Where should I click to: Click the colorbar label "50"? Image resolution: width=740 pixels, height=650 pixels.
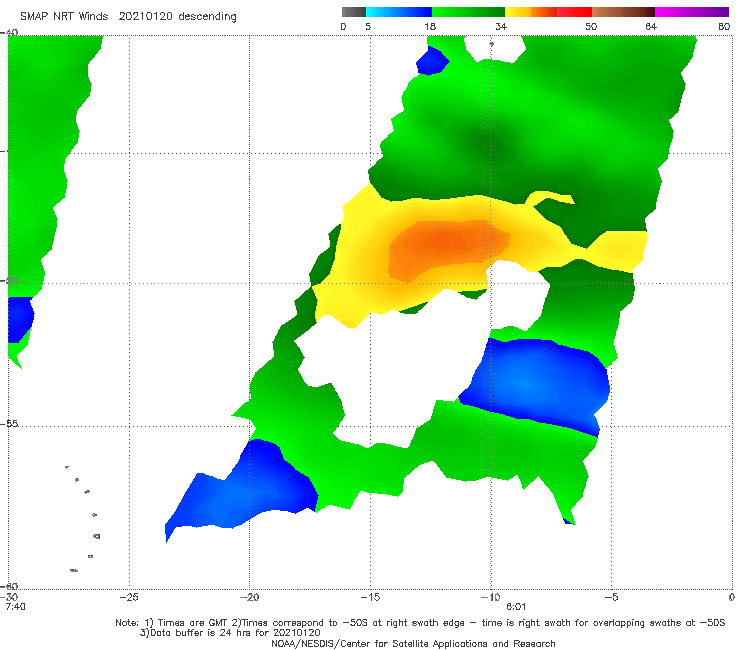click(x=591, y=26)
